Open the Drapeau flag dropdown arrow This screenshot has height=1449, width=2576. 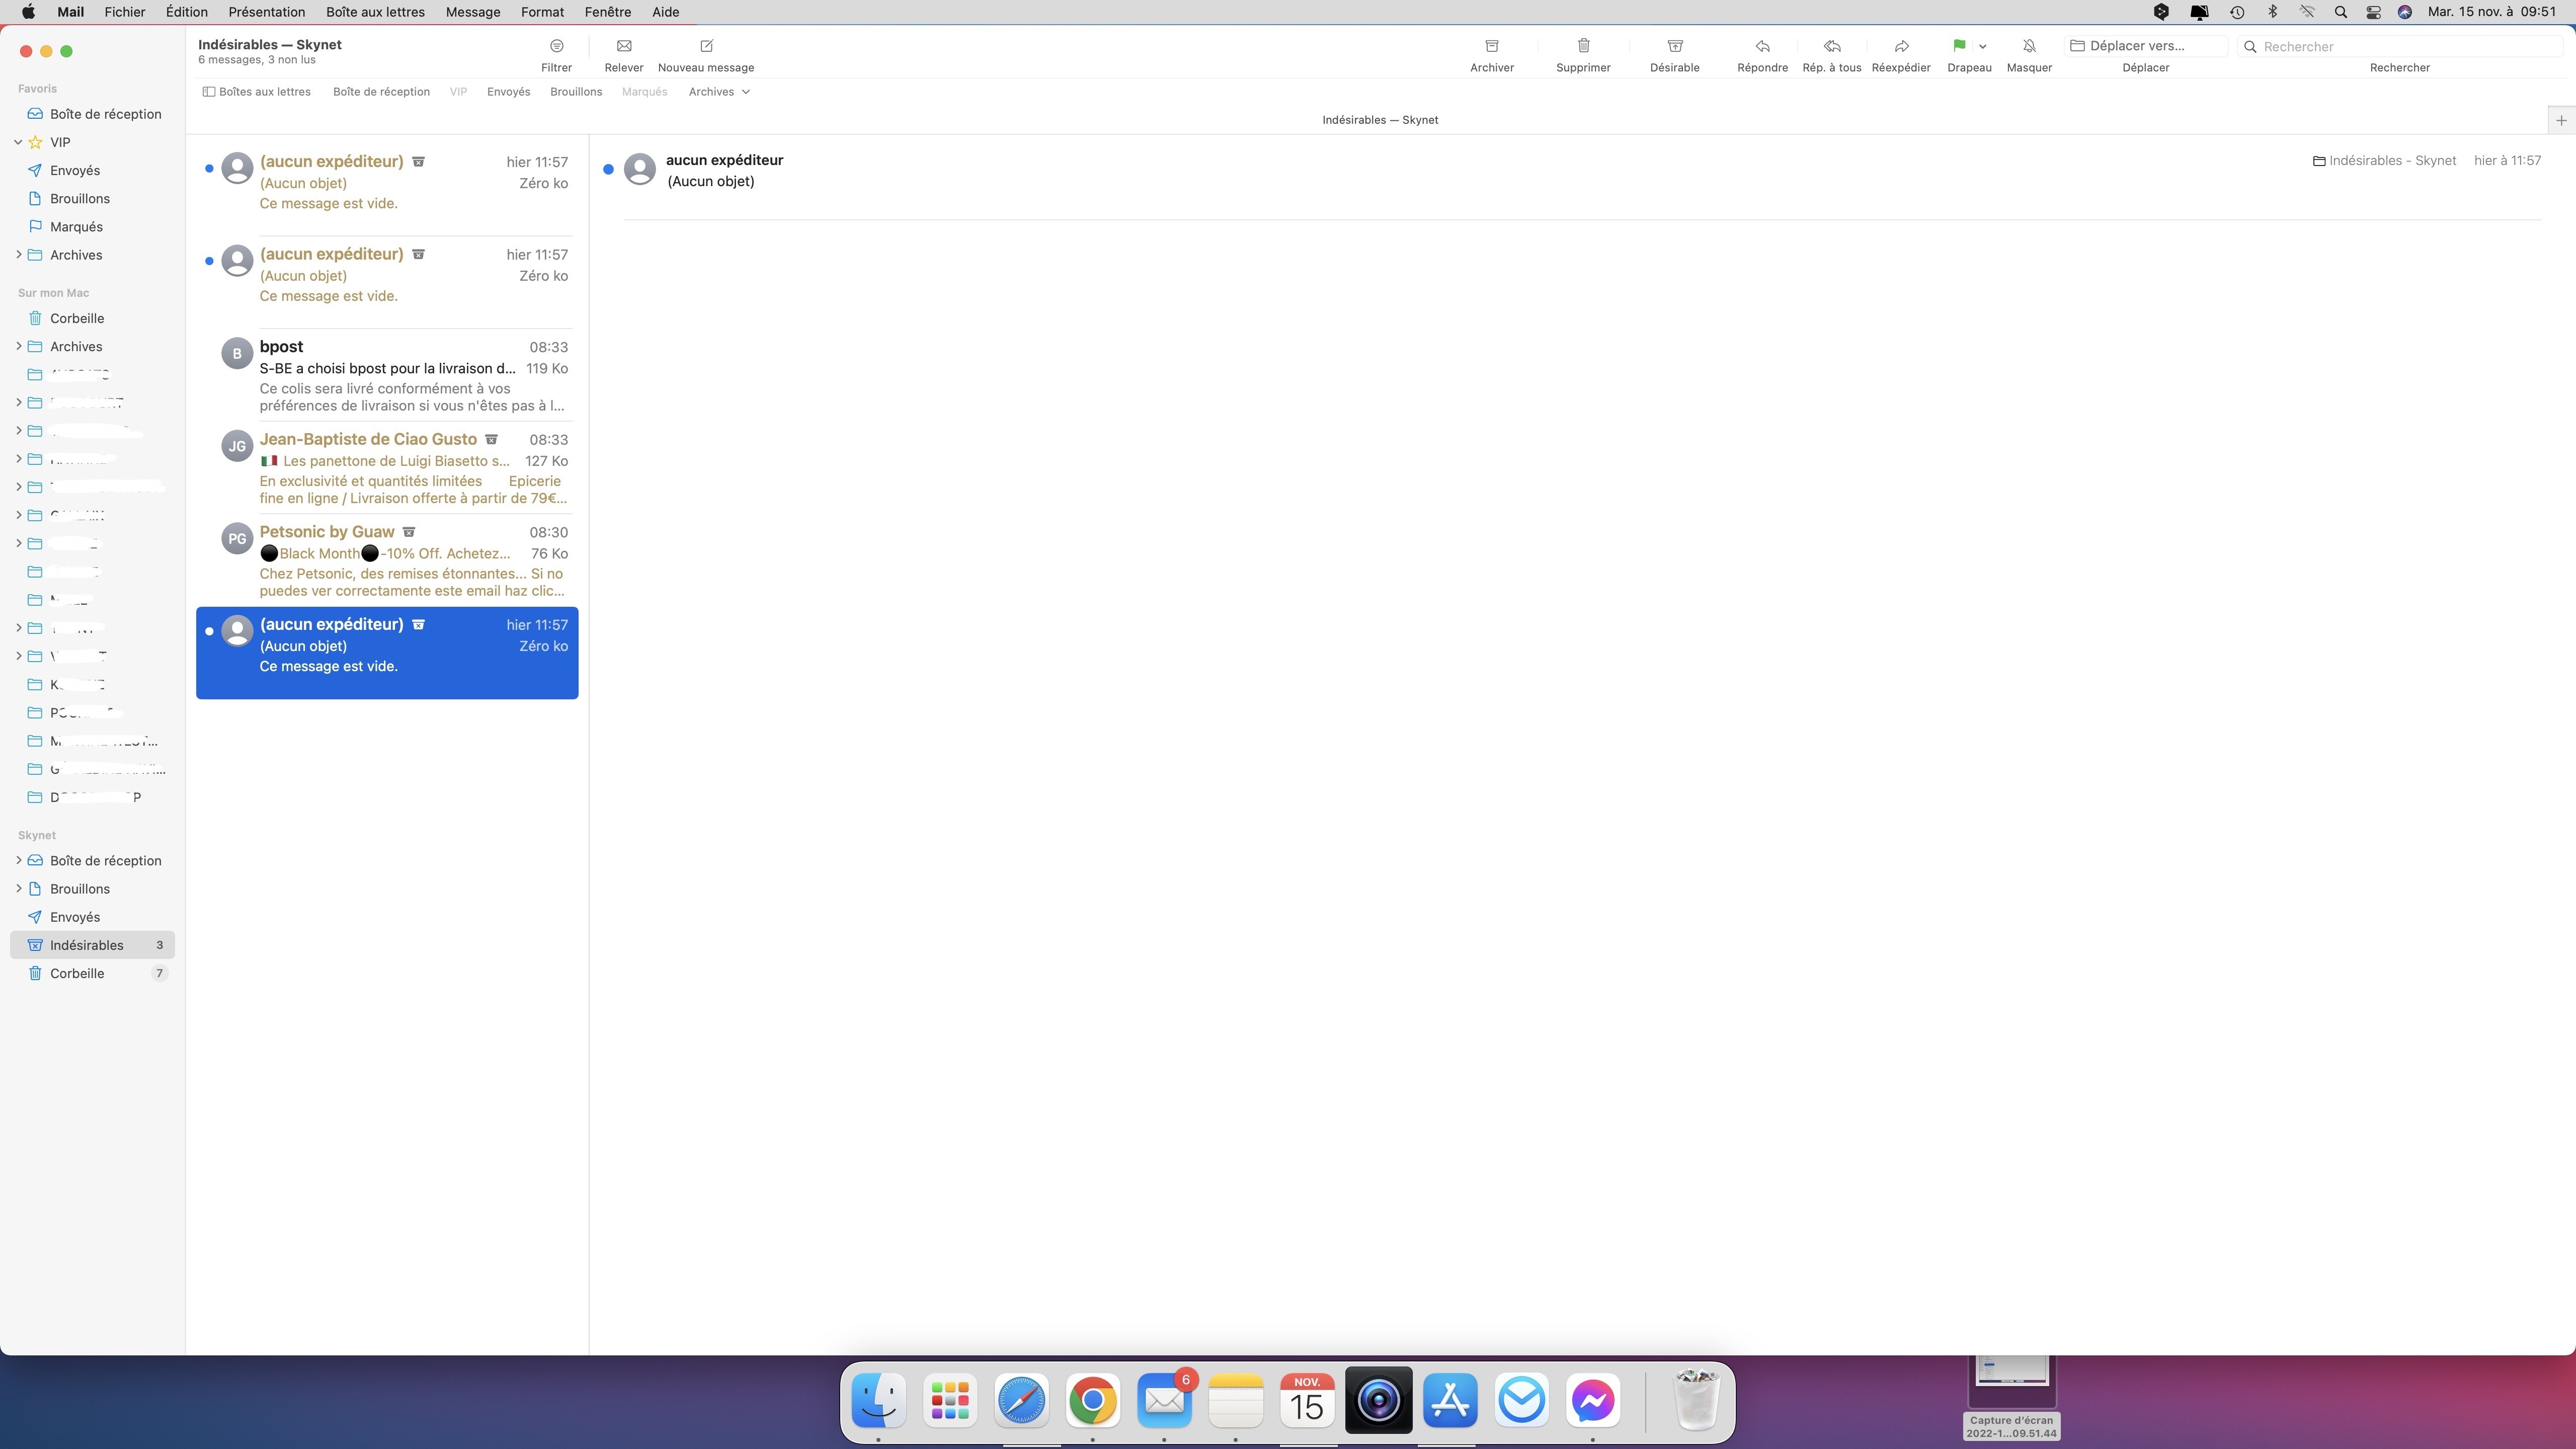pos(1982,46)
